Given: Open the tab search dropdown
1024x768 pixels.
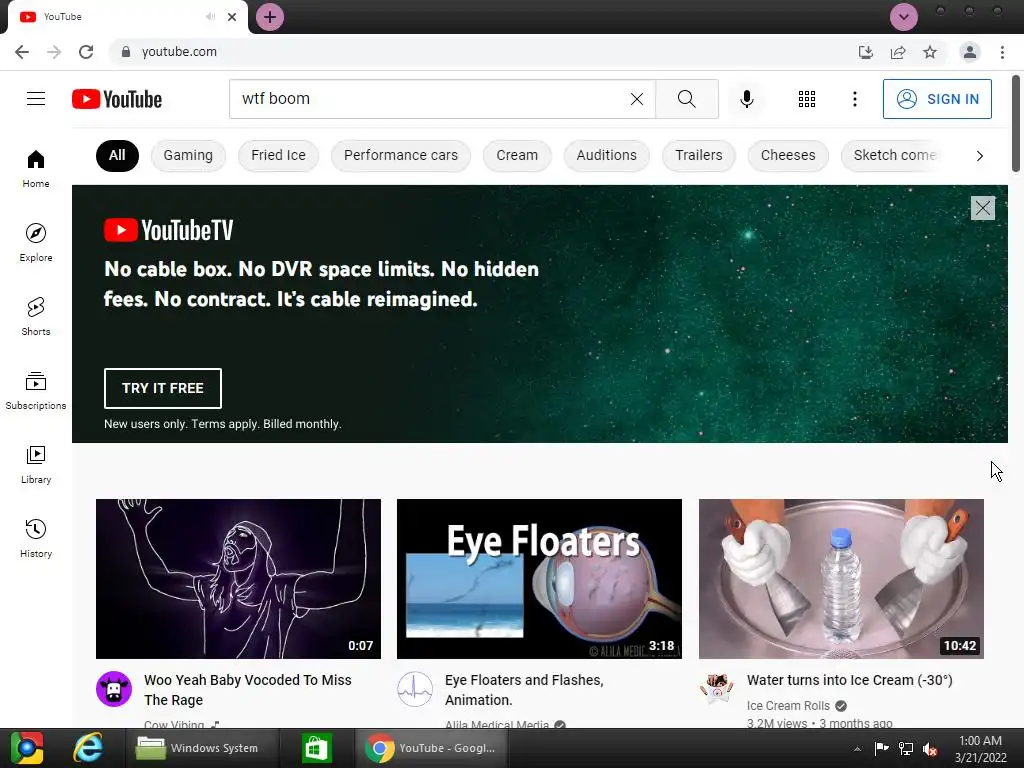Looking at the screenshot, I should click(904, 17).
